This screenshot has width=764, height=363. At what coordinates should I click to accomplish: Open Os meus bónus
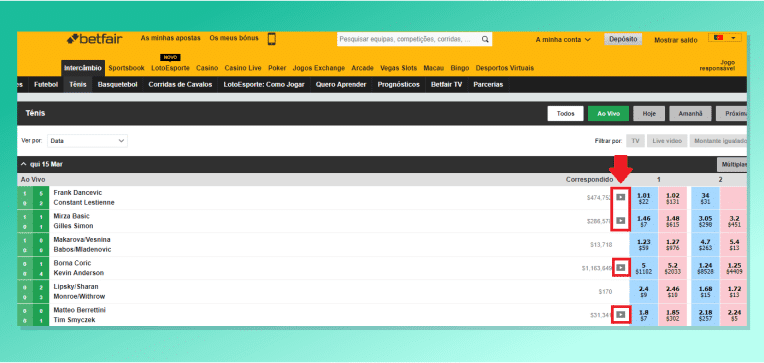click(x=234, y=38)
